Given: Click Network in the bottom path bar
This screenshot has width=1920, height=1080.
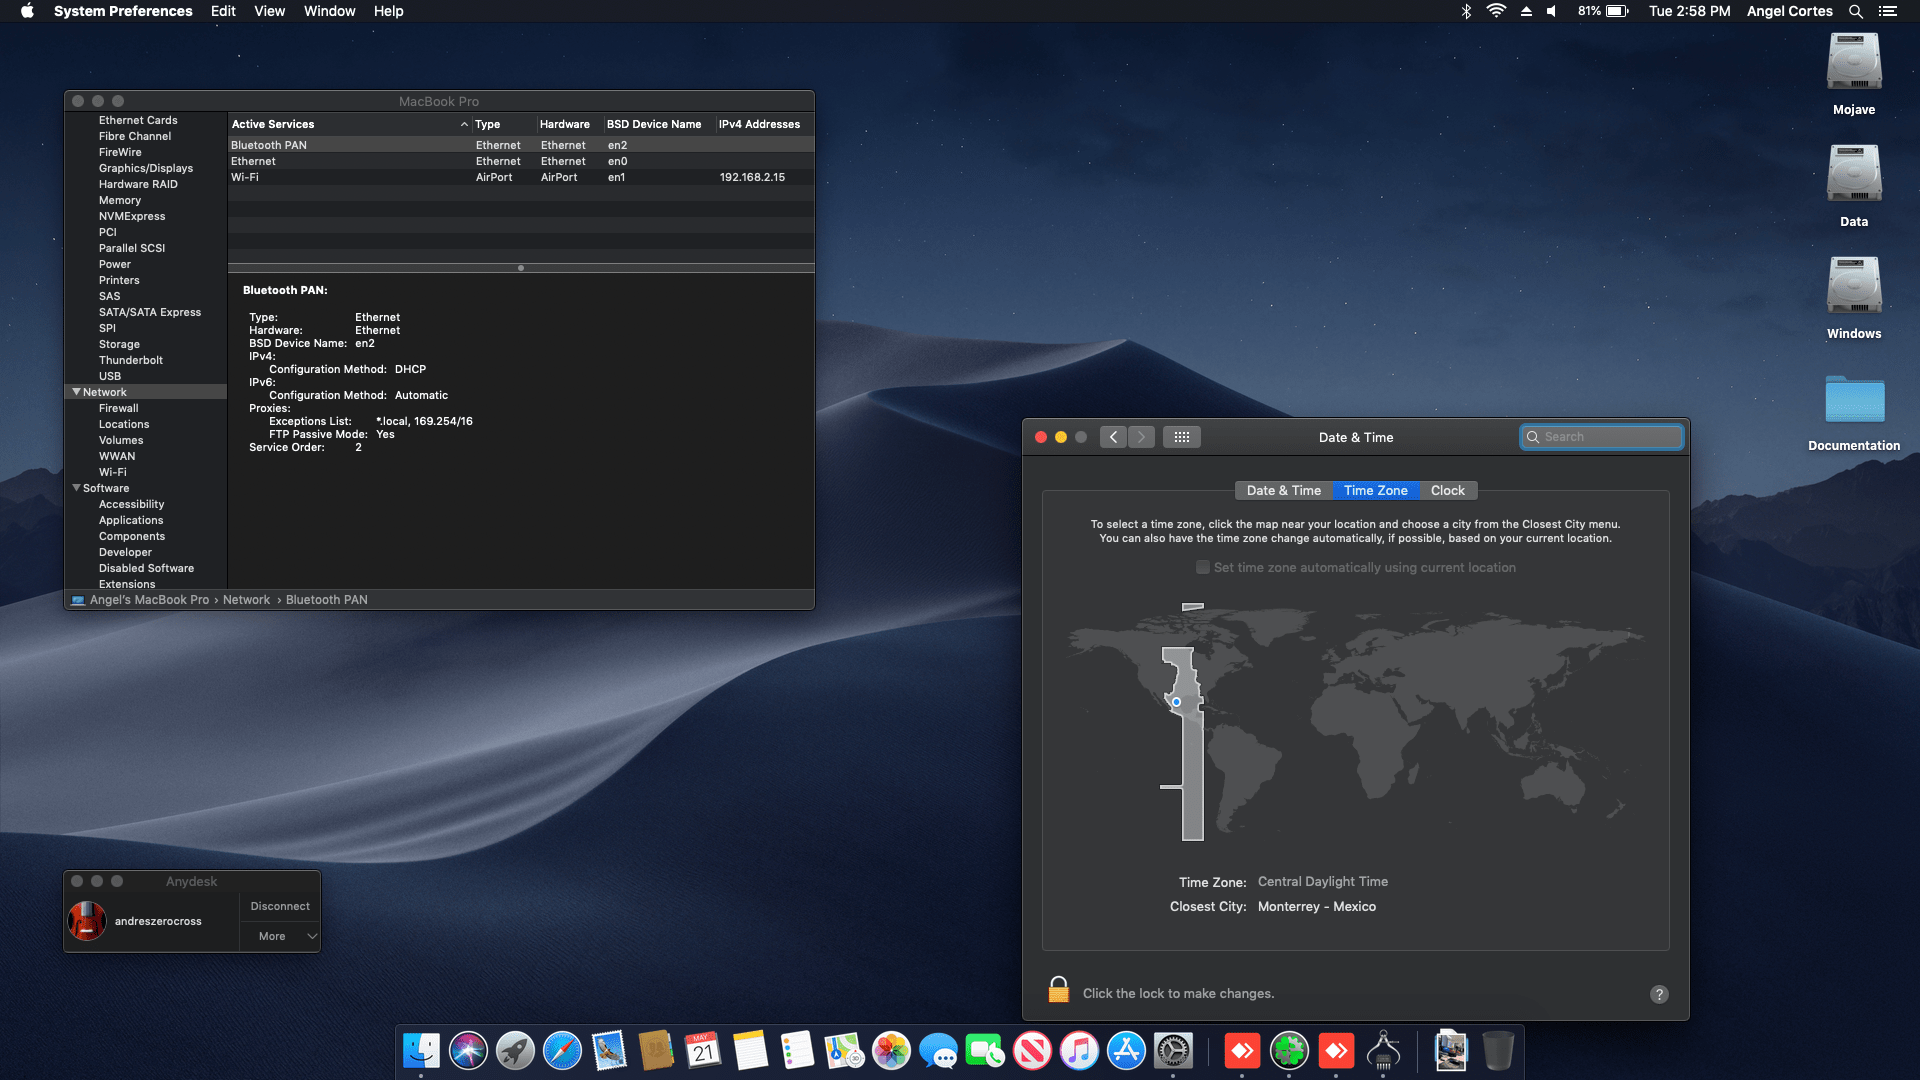Looking at the screenshot, I should tap(246, 600).
